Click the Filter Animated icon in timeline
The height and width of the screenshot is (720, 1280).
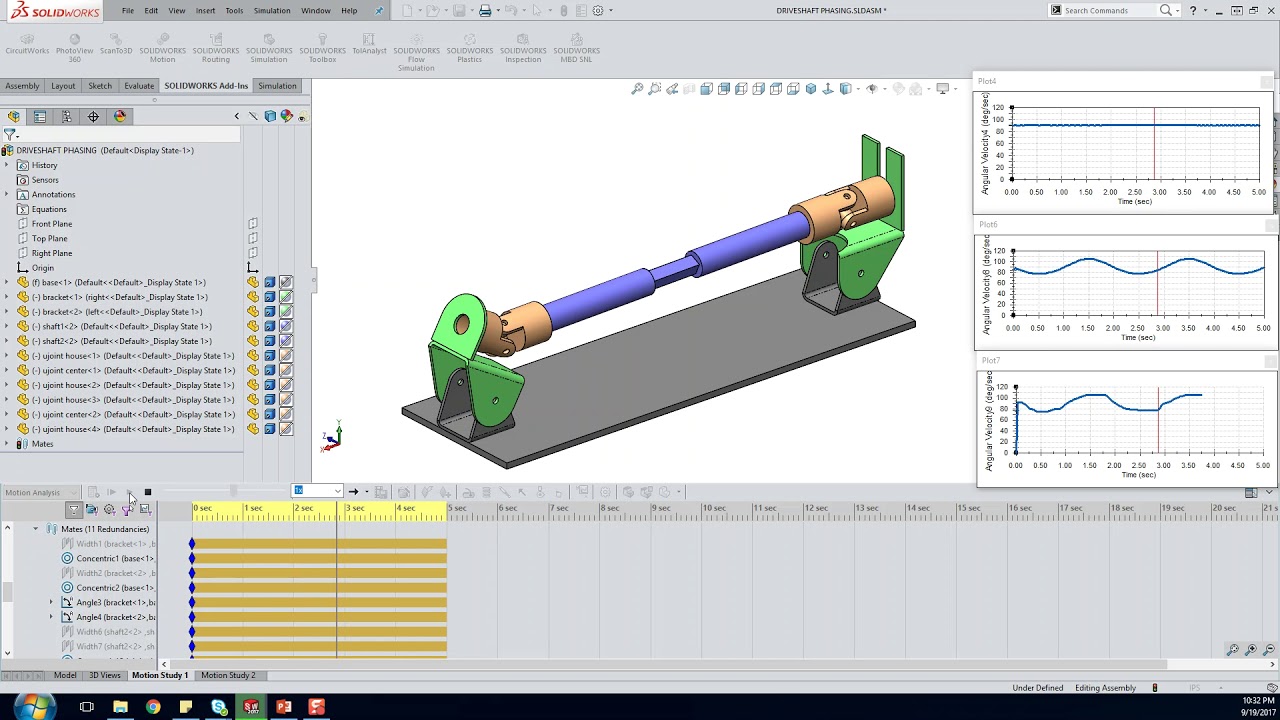91,509
